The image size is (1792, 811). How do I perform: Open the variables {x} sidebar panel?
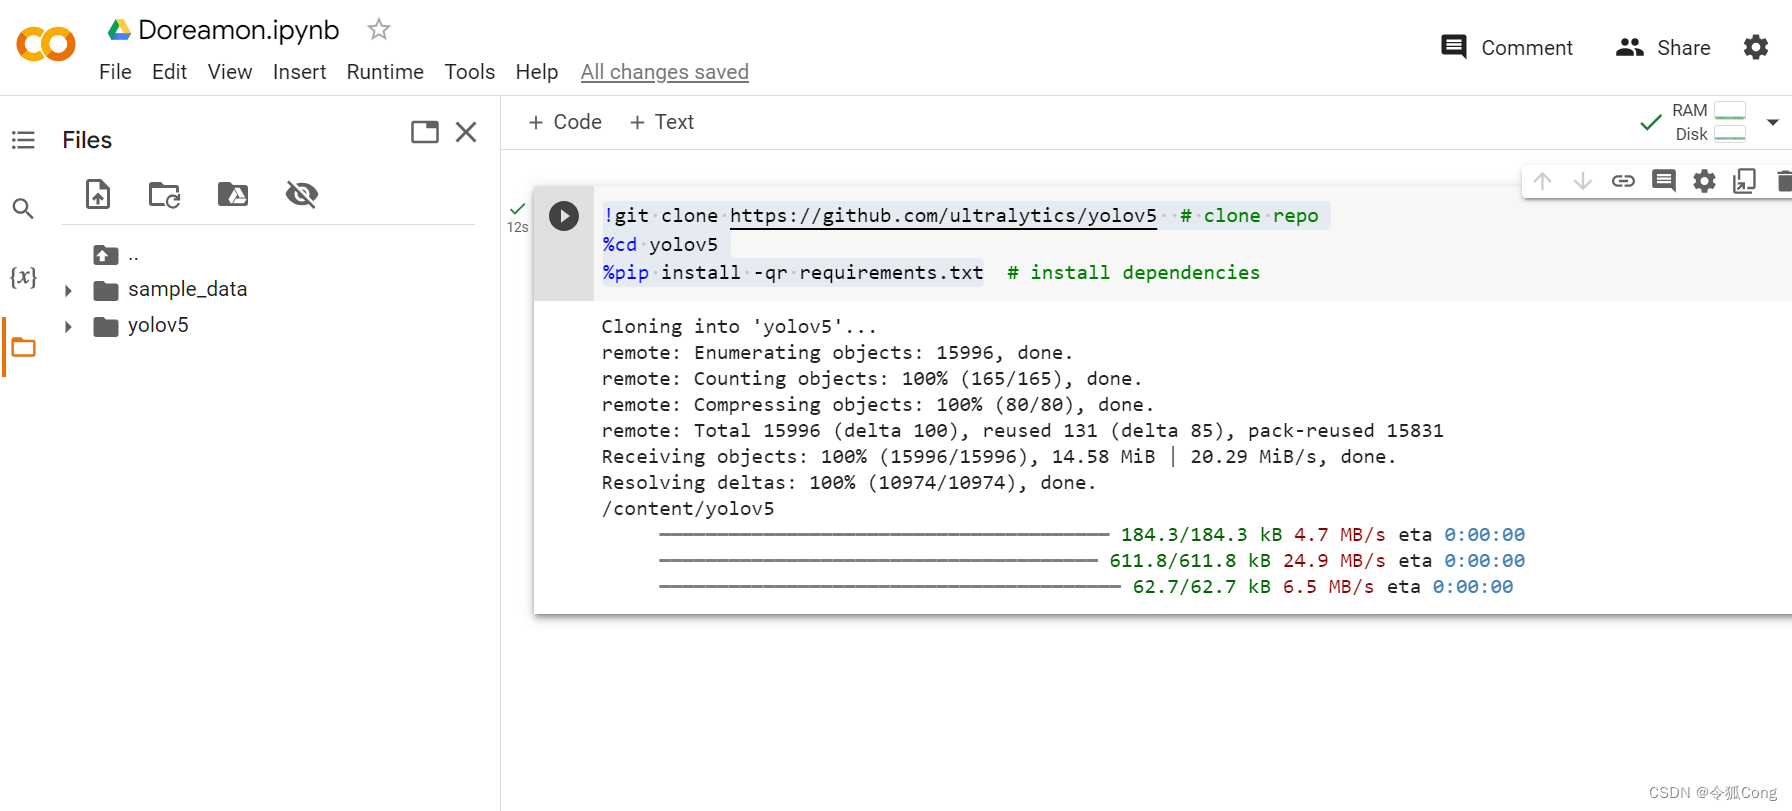tap(23, 277)
